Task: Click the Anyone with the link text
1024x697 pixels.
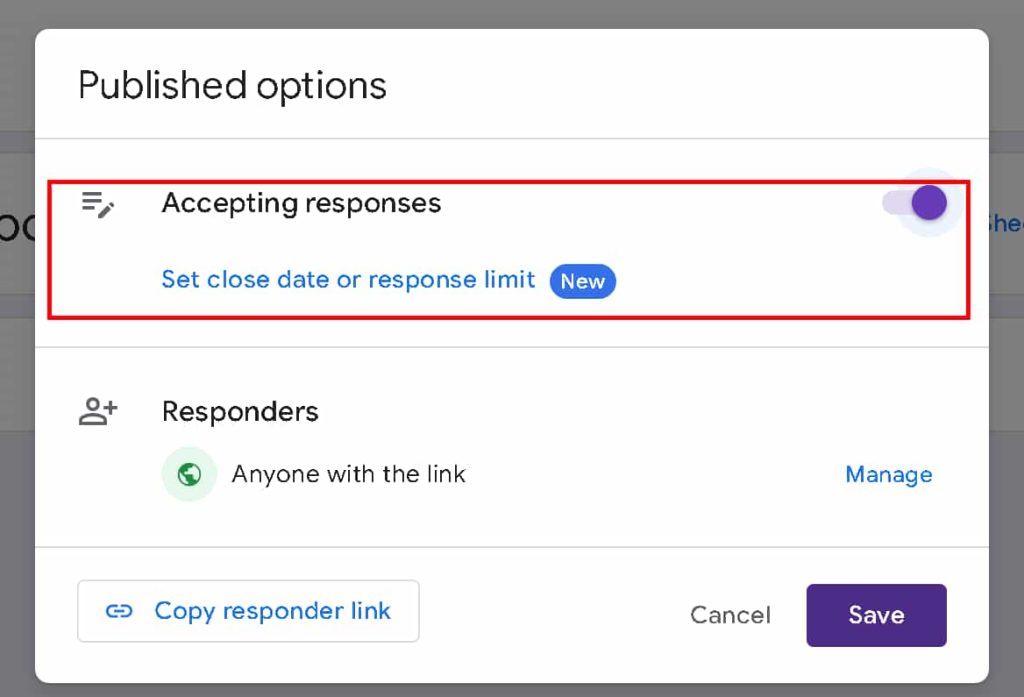Action: pos(349,474)
